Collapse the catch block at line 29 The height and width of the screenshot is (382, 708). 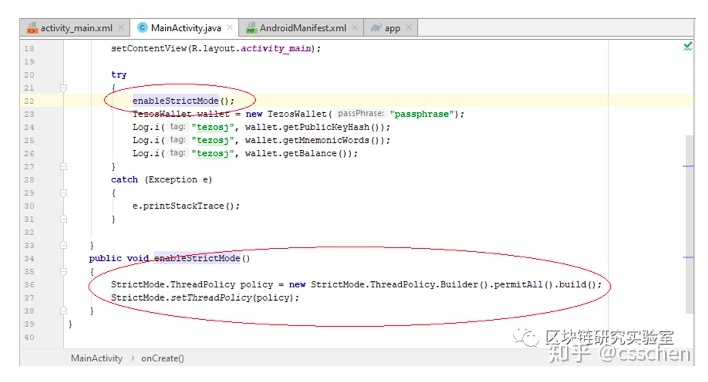[x=63, y=193]
